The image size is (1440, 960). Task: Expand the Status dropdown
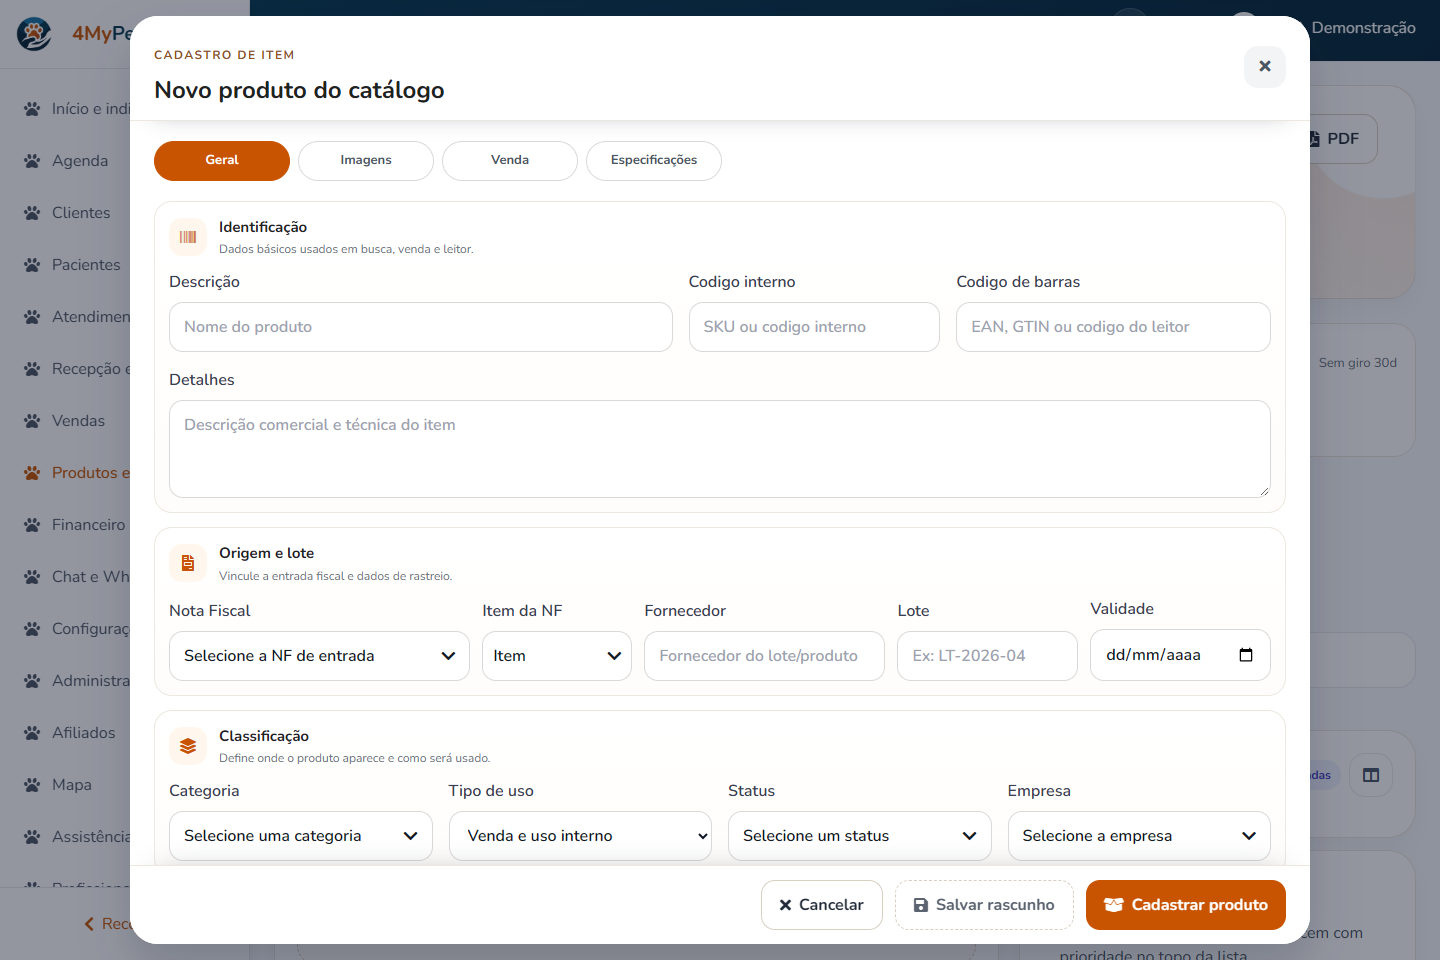click(860, 836)
